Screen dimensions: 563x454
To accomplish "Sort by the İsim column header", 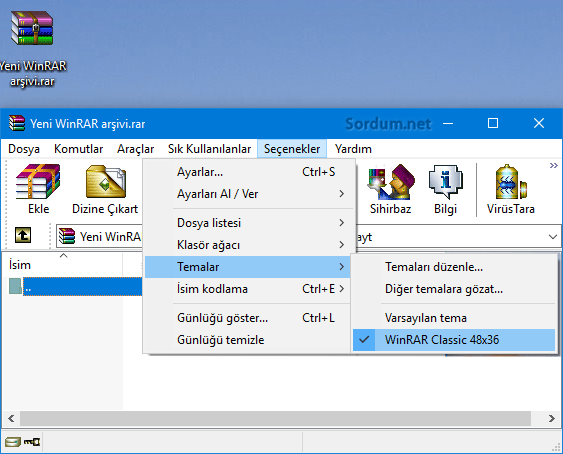I will (62, 265).
